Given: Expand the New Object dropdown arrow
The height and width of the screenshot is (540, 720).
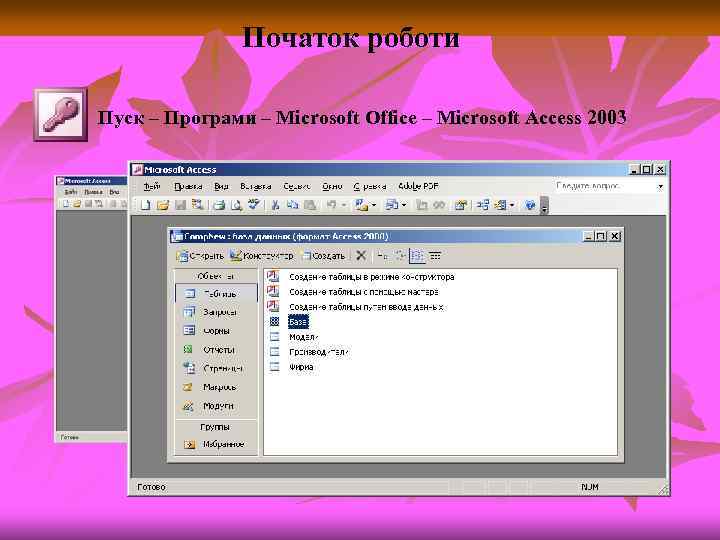Looking at the screenshot, I should [x=512, y=205].
